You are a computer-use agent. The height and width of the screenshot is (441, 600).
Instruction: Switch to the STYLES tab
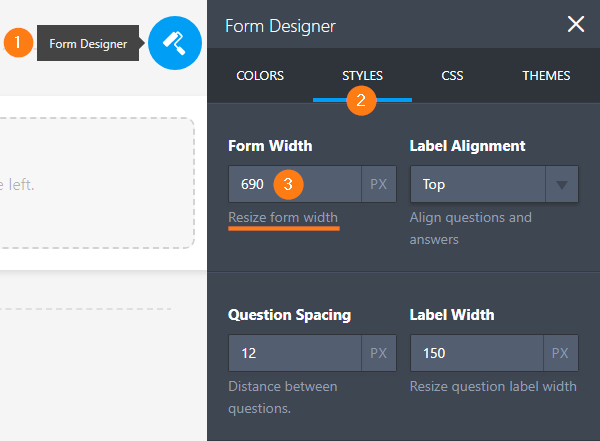362,76
